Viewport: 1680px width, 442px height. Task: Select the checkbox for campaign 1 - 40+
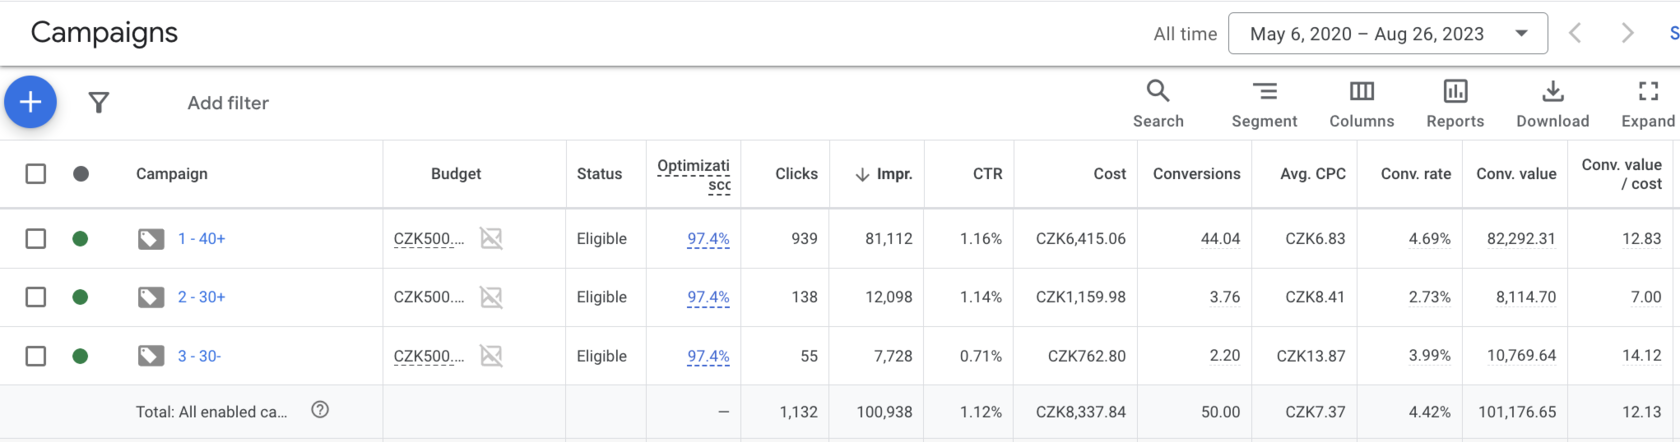click(36, 238)
